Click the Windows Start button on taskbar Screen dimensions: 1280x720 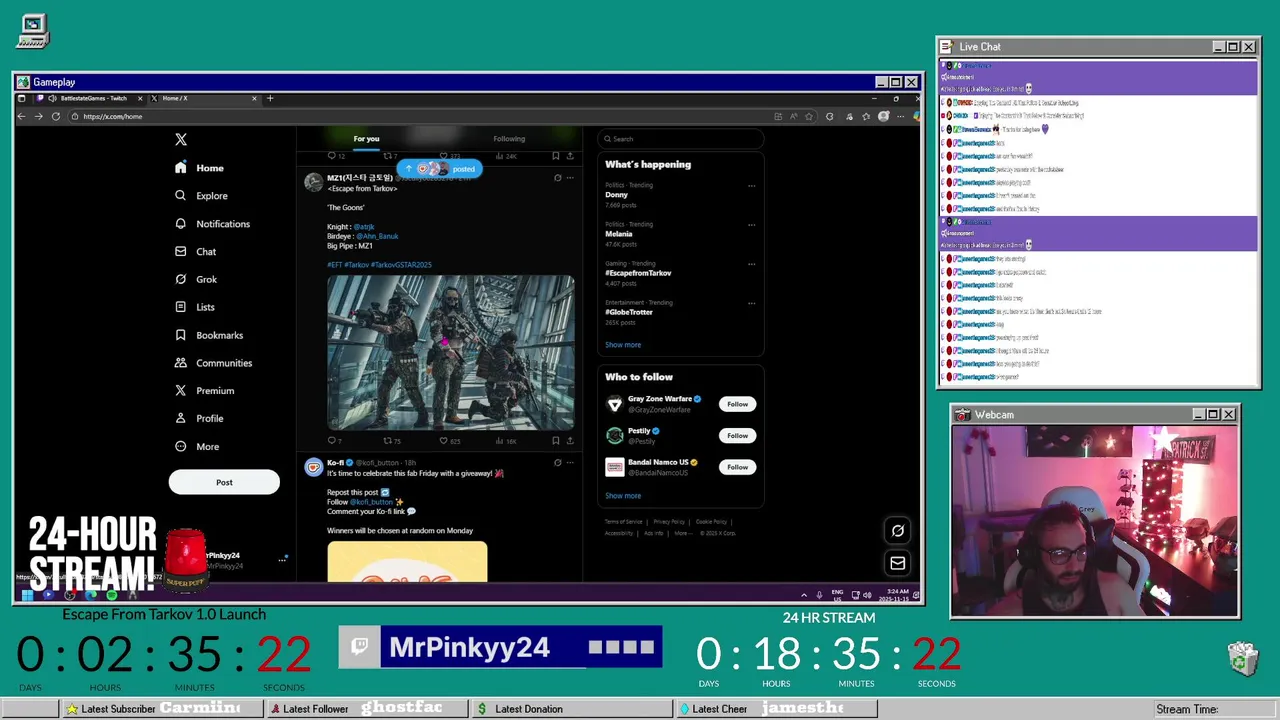pos(27,596)
